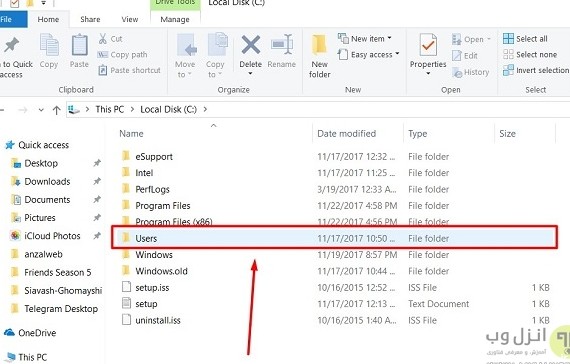The width and height of the screenshot is (570, 364).
Task: Select the eSupport folder
Action: [x=154, y=157]
